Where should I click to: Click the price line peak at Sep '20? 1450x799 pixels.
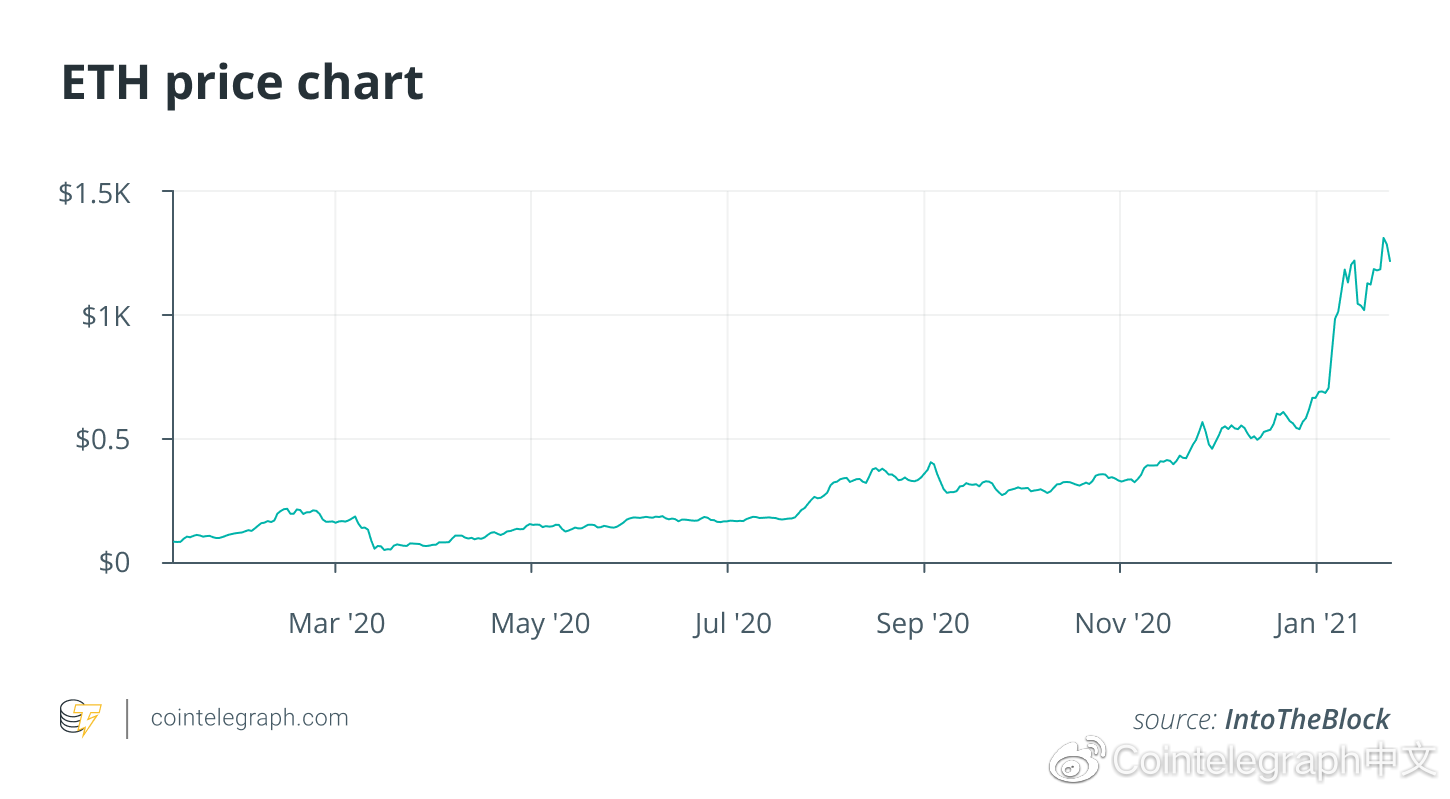pos(931,462)
